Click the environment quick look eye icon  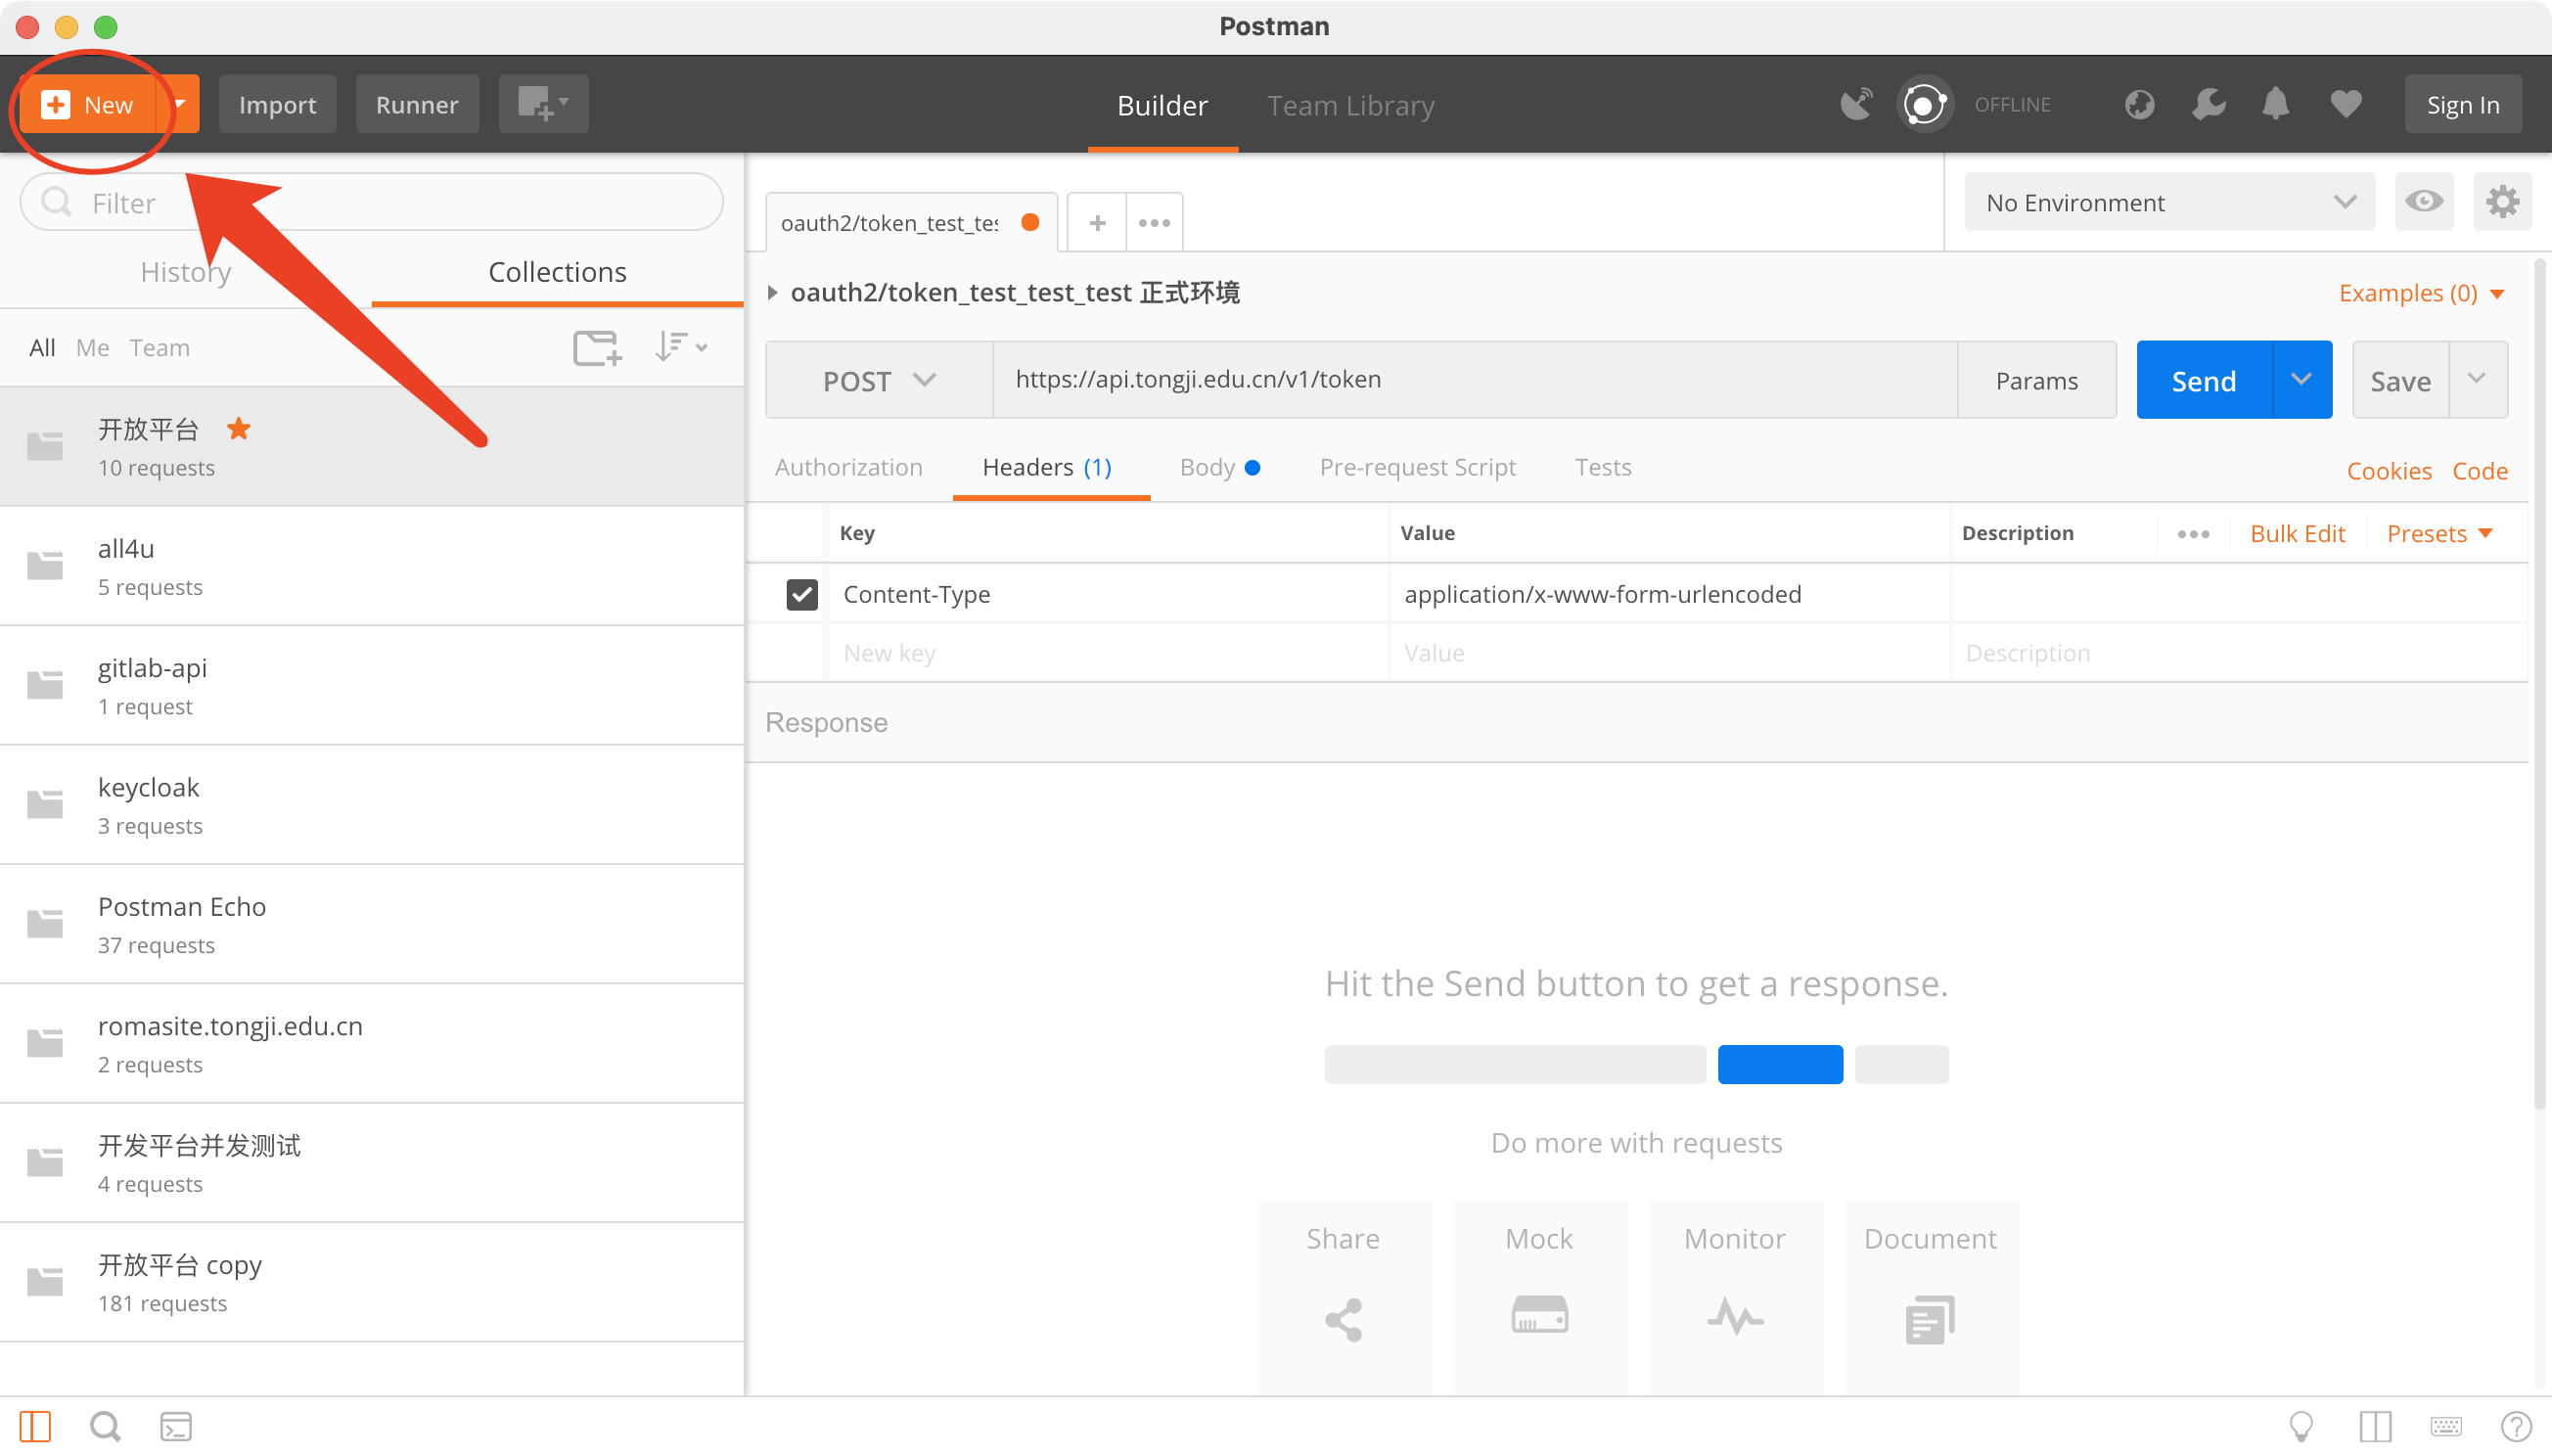click(2424, 202)
